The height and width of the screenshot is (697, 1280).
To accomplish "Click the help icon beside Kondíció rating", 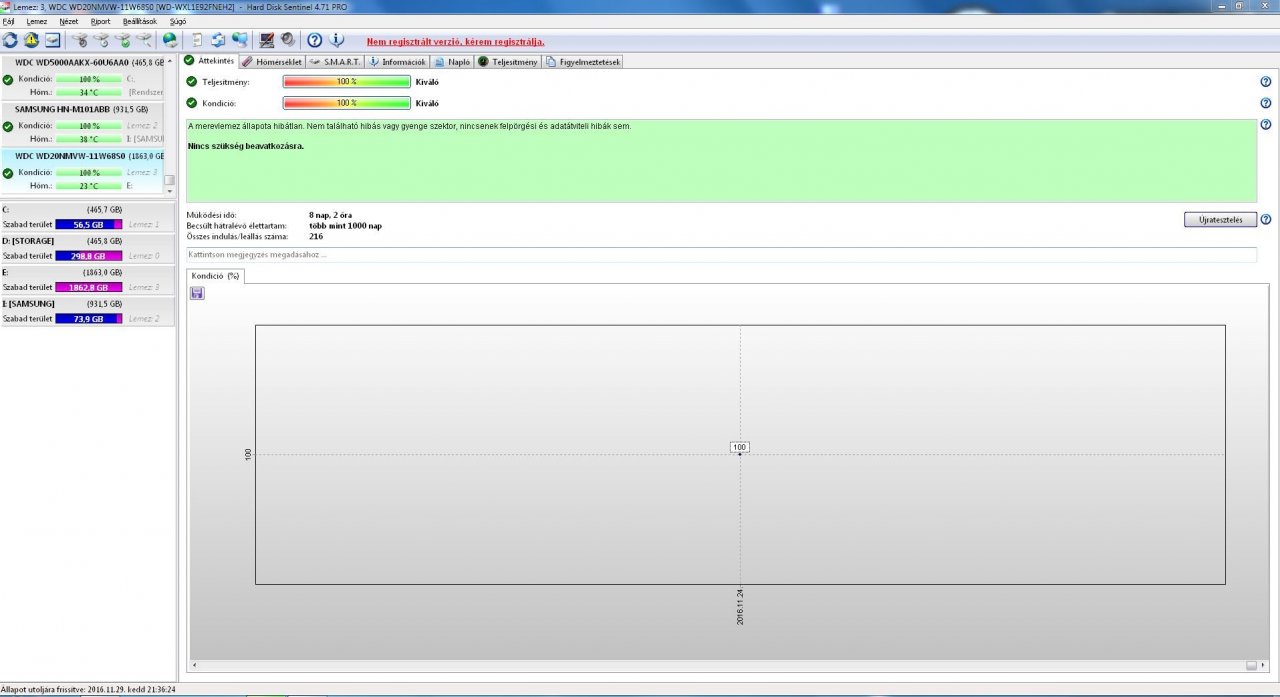I will [x=1266, y=103].
